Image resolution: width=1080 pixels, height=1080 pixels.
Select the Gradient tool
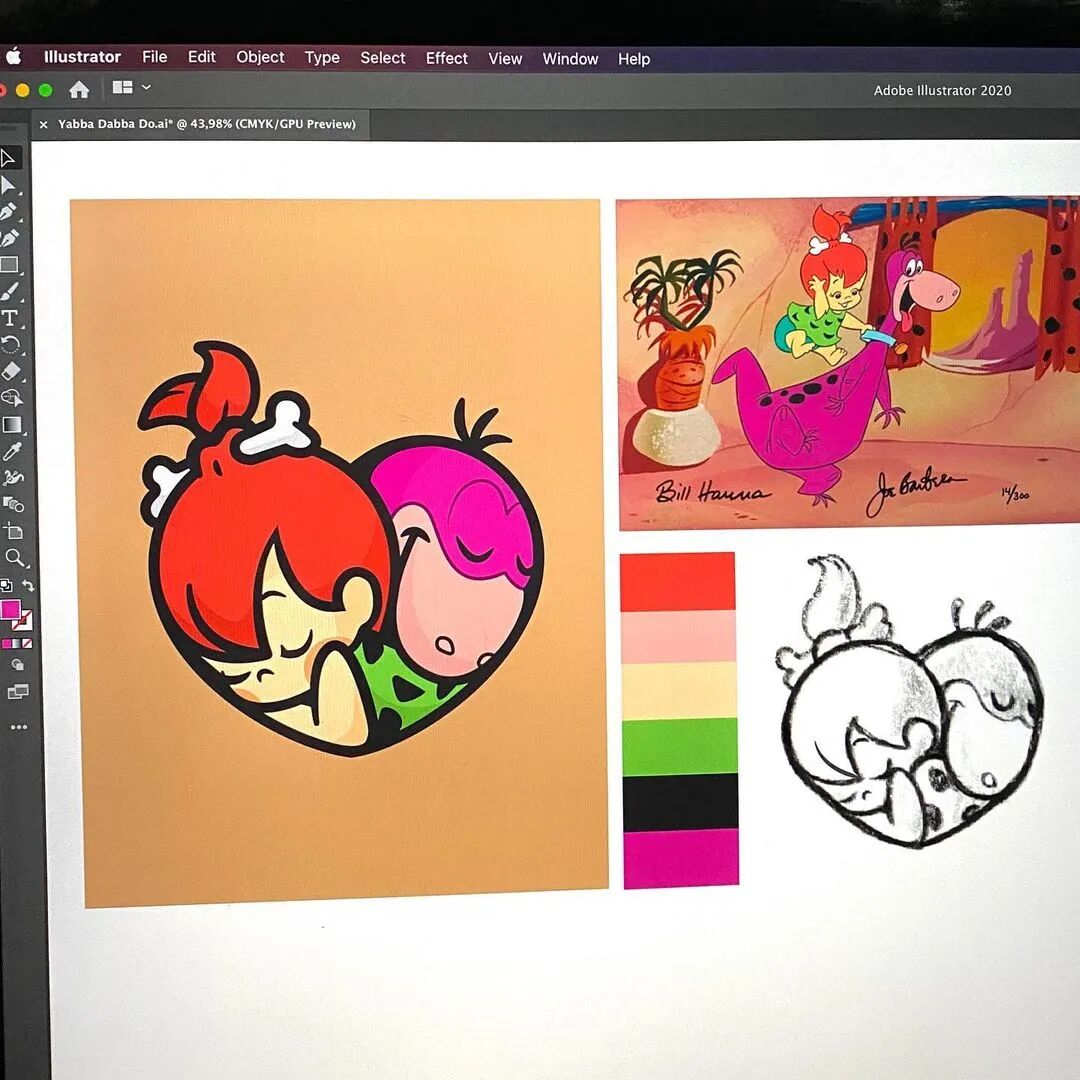[12, 424]
